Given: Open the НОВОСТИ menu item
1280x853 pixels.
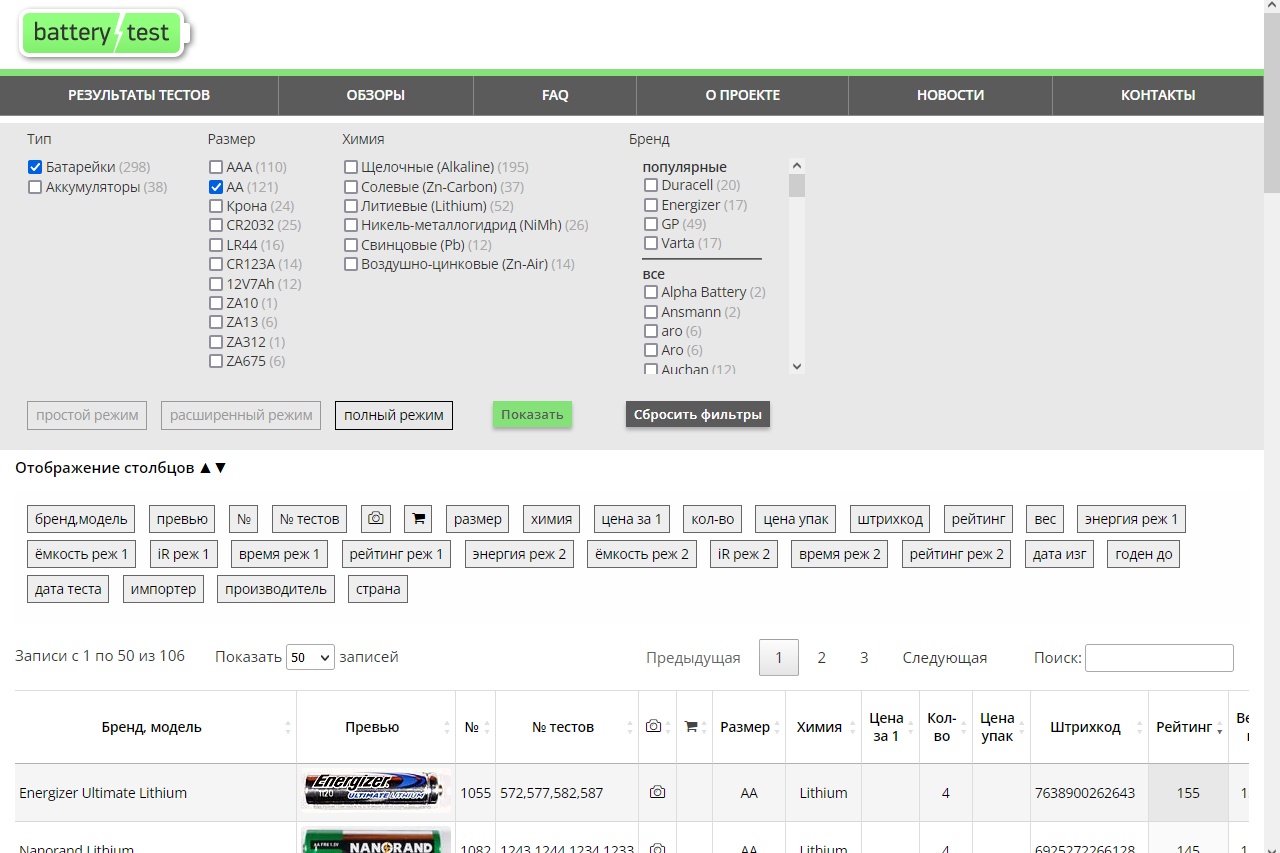Looking at the screenshot, I should pyautogui.click(x=950, y=96).
